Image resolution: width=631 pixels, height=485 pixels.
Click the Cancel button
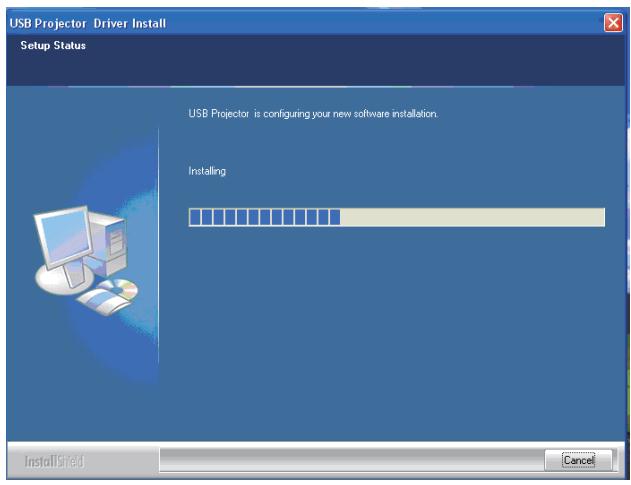pos(578,460)
